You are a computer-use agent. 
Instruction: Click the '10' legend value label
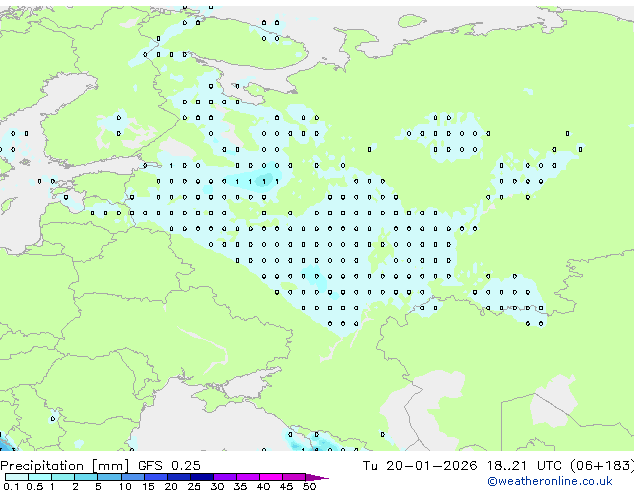125,486
